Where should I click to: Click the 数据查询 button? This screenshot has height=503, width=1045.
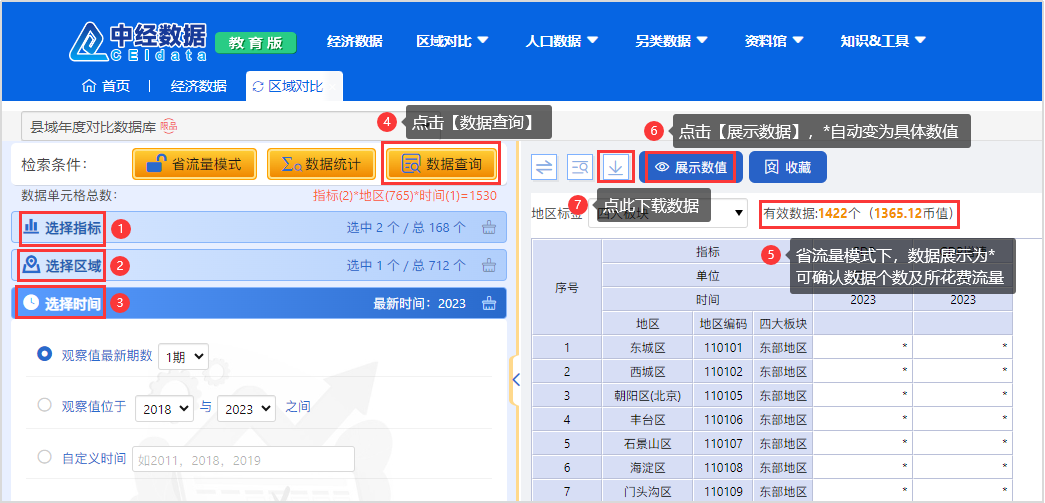click(x=441, y=164)
